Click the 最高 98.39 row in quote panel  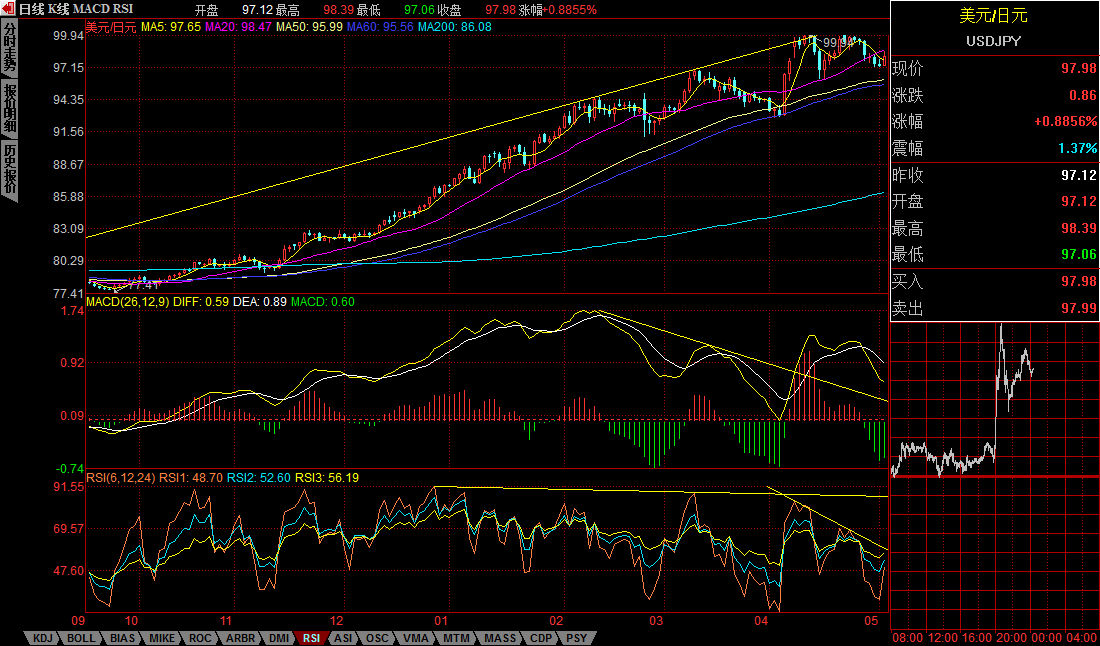994,228
